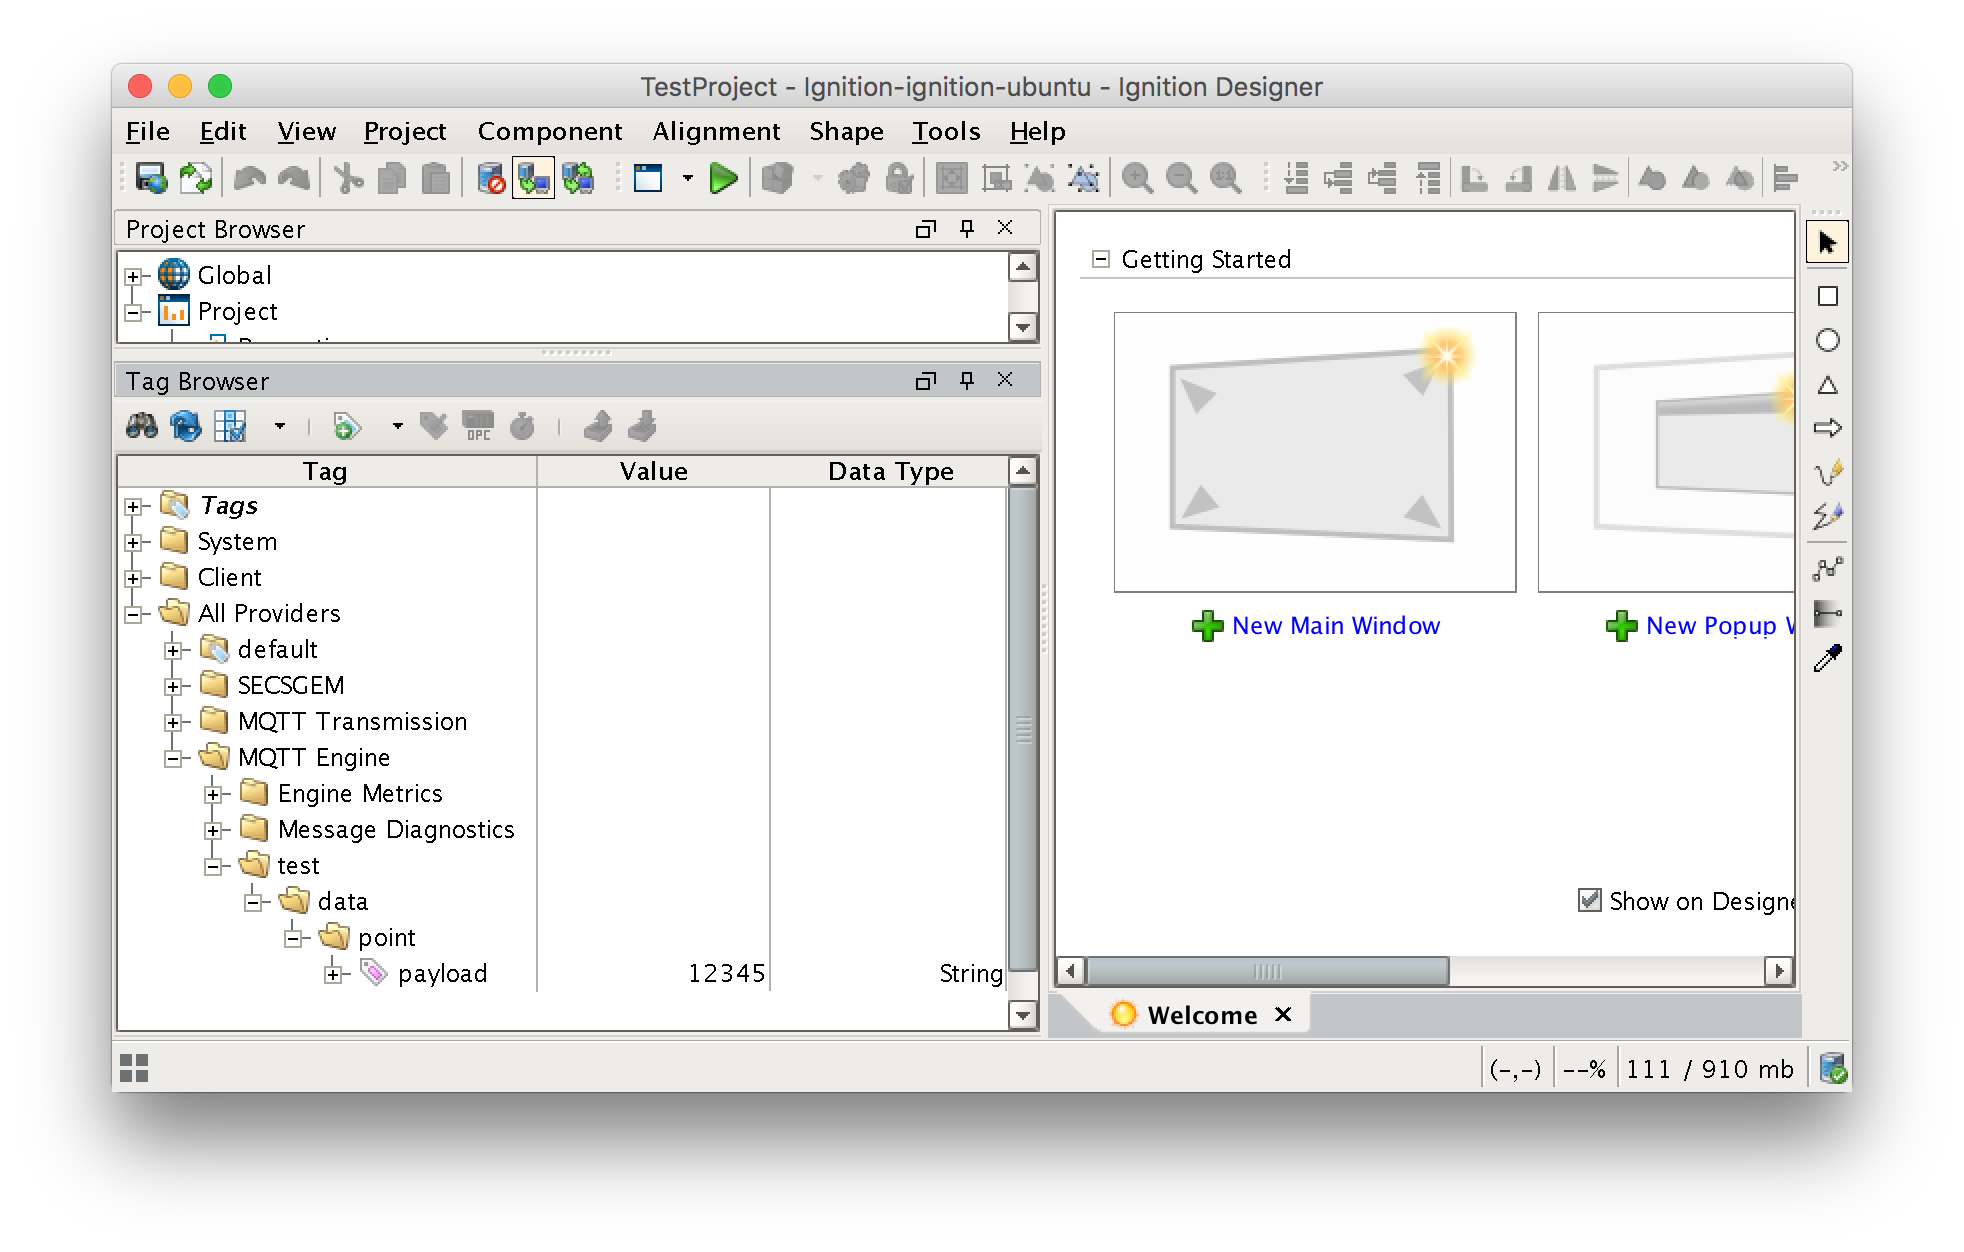Collapse the All Providers node
Viewport: 1964px width, 1252px height.
pyautogui.click(x=133, y=614)
